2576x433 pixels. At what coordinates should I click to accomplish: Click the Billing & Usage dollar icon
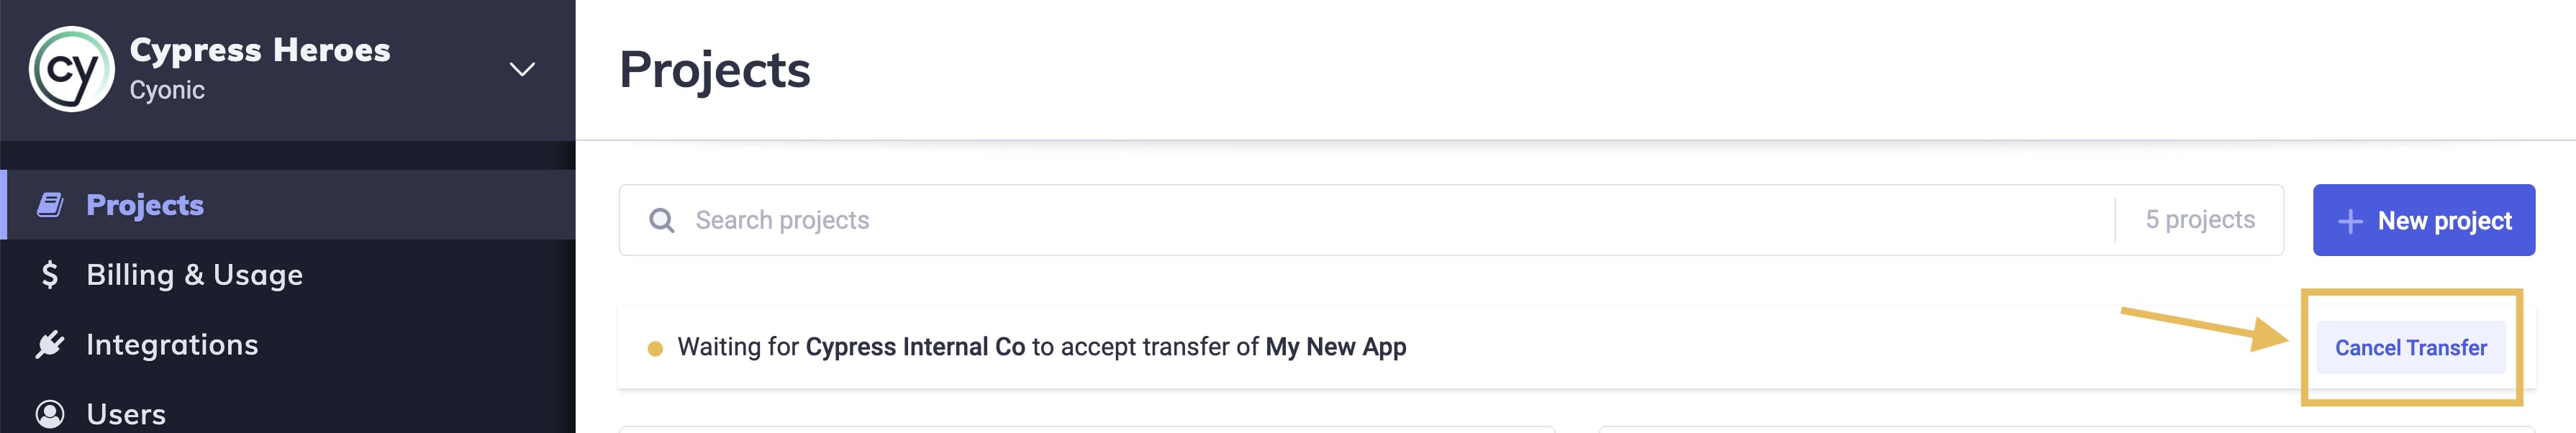(48, 273)
